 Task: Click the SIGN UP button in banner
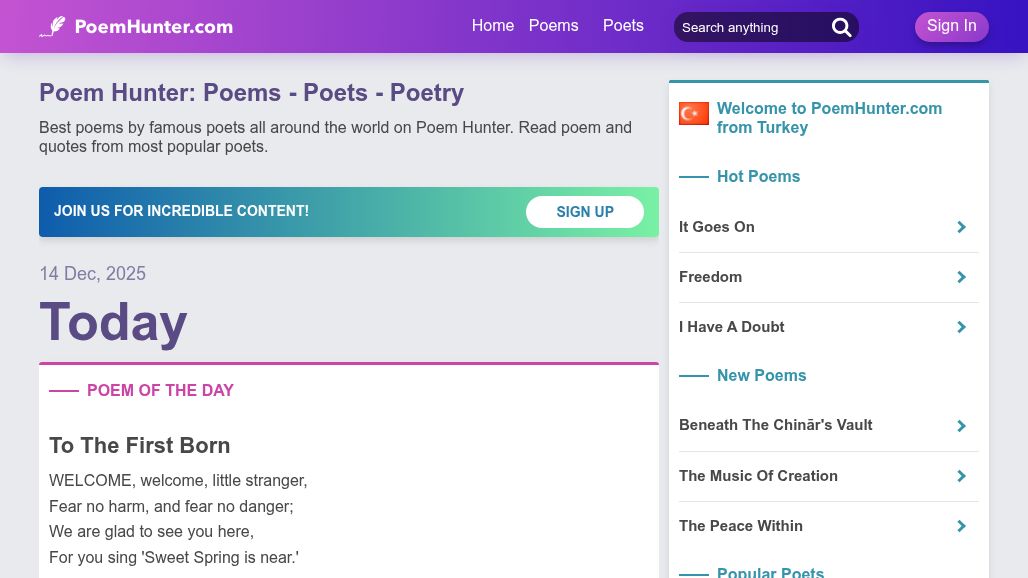pos(584,212)
